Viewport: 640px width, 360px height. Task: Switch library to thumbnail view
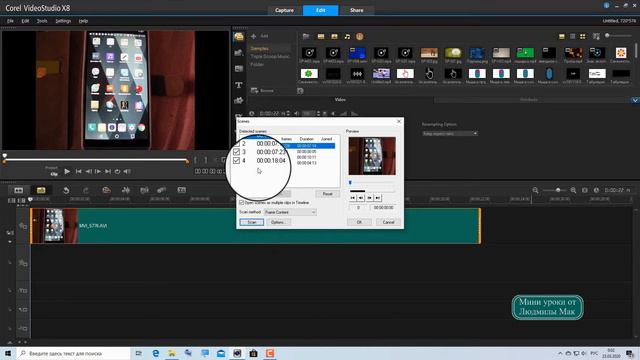(x=583, y=37)
